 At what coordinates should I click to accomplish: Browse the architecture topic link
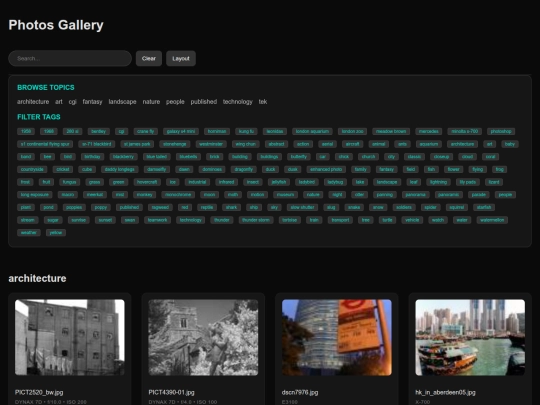(x=33, y=102)
